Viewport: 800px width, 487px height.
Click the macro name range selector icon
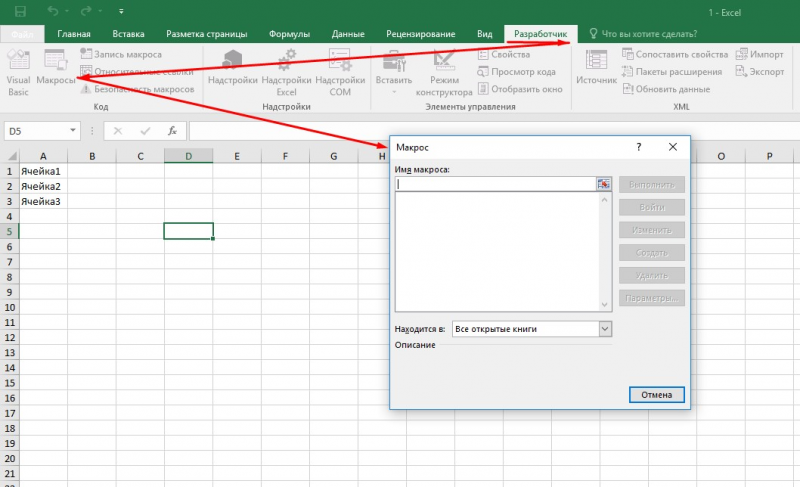pos(604,184)
